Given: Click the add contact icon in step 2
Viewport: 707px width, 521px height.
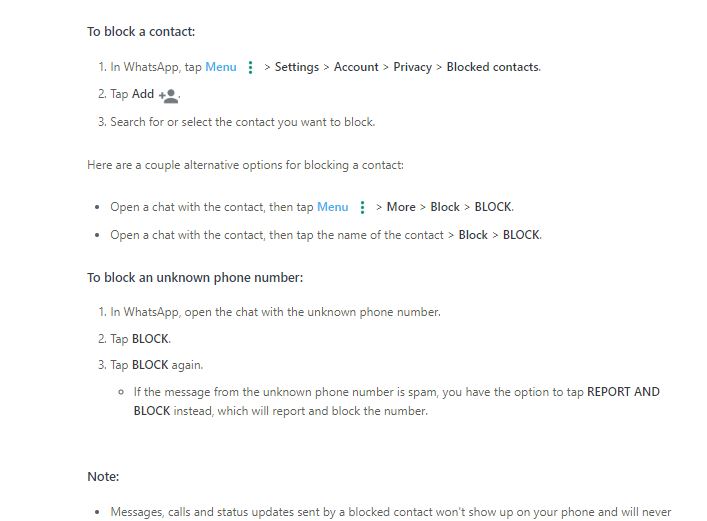Looking at the screenshot, I should point(168,95).
